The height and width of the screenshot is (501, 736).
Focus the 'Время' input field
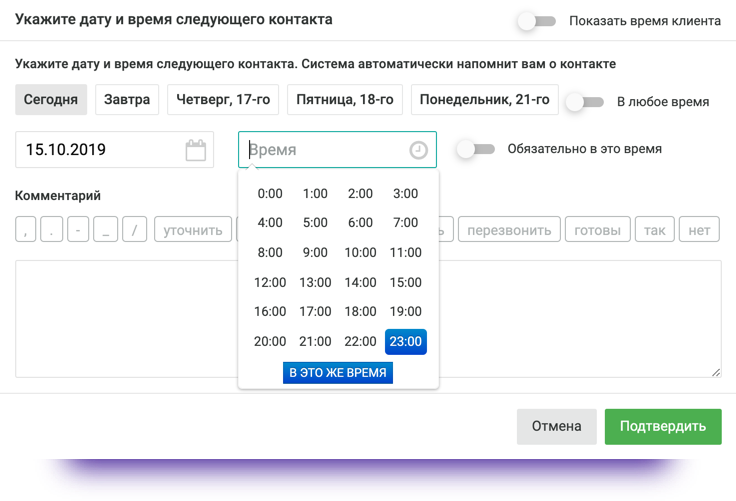(x=325, y=150)
